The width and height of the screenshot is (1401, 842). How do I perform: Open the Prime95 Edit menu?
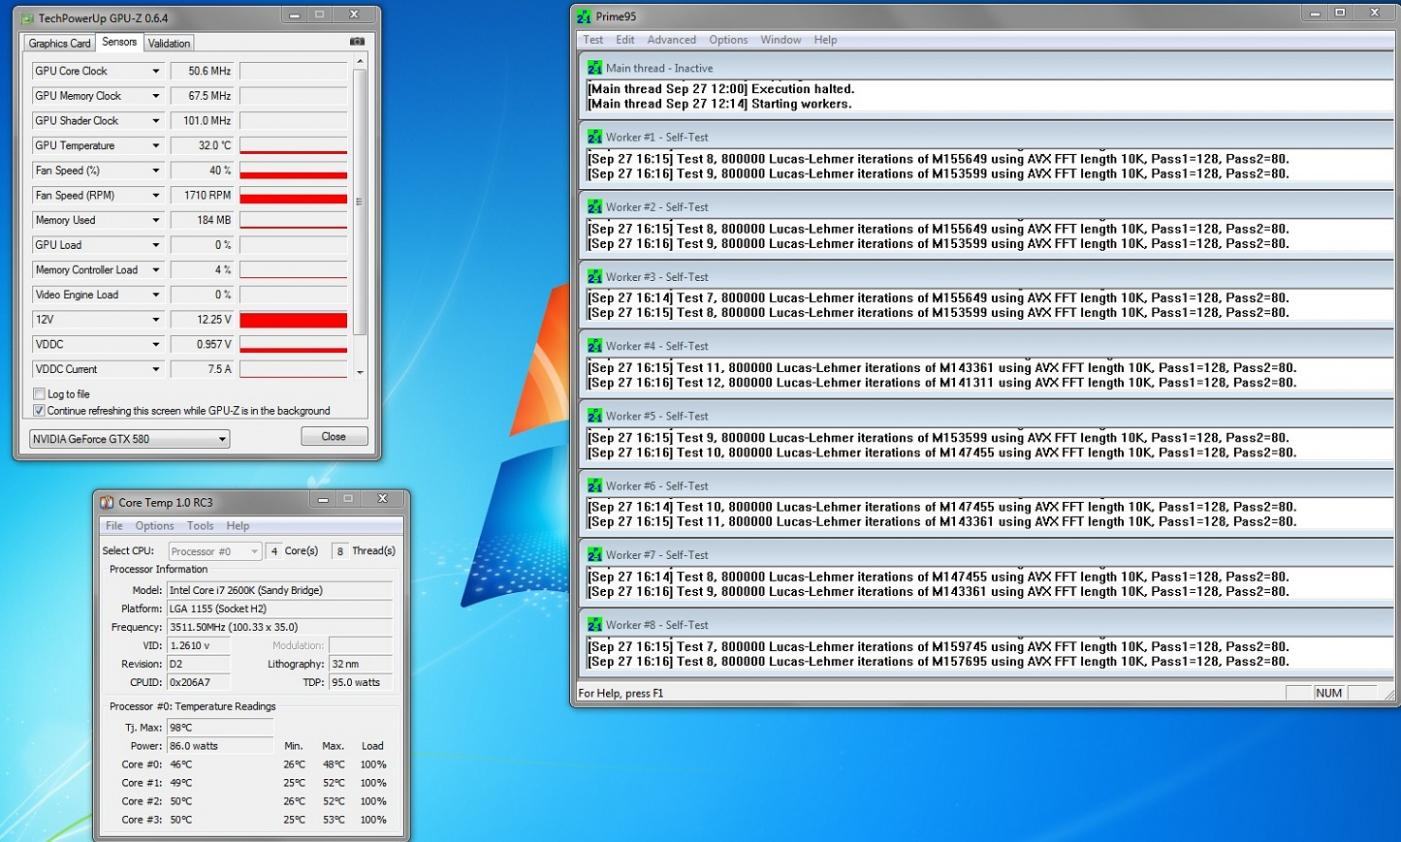625,40
